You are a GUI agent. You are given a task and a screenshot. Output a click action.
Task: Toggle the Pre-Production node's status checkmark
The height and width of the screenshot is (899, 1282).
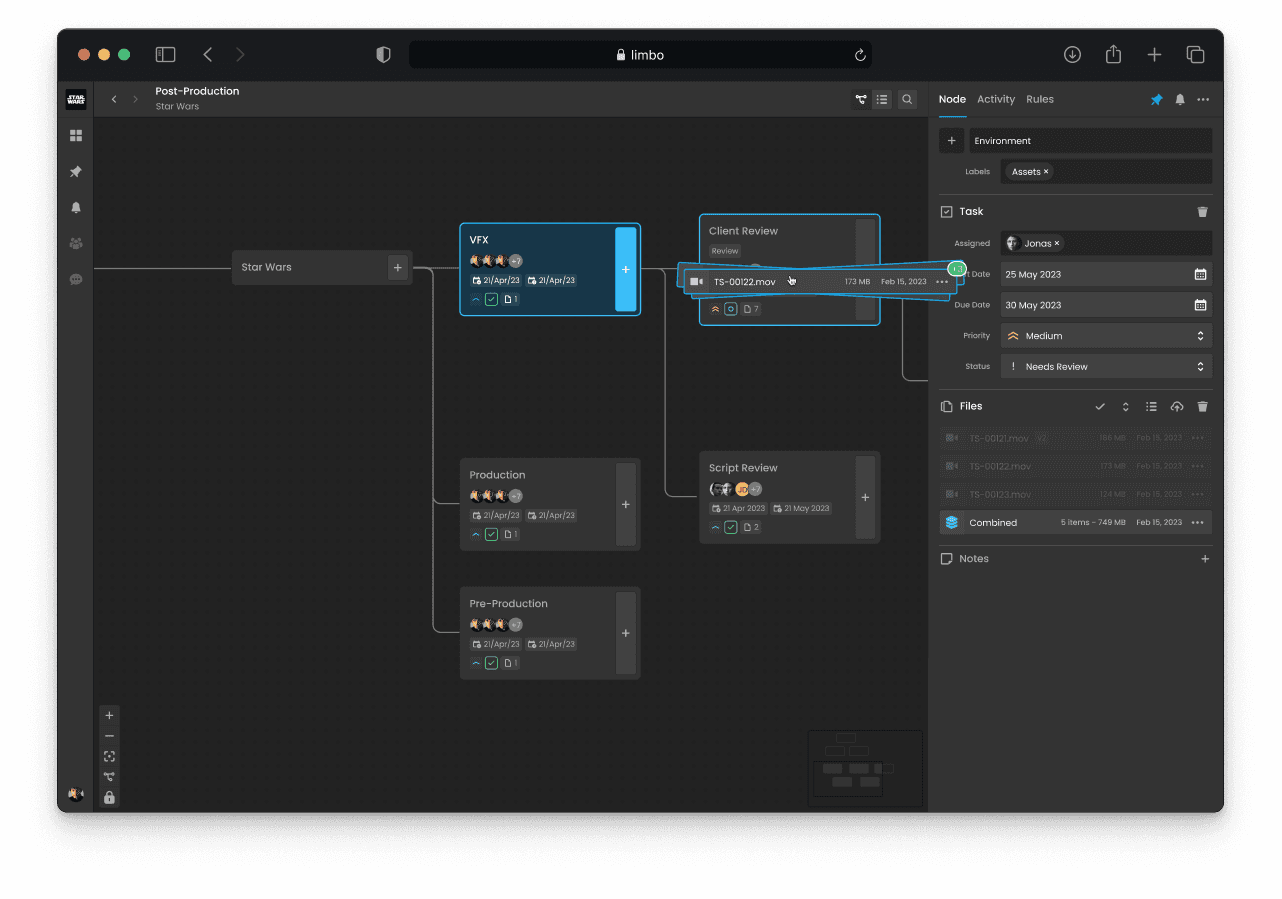[x=491, y=663]
